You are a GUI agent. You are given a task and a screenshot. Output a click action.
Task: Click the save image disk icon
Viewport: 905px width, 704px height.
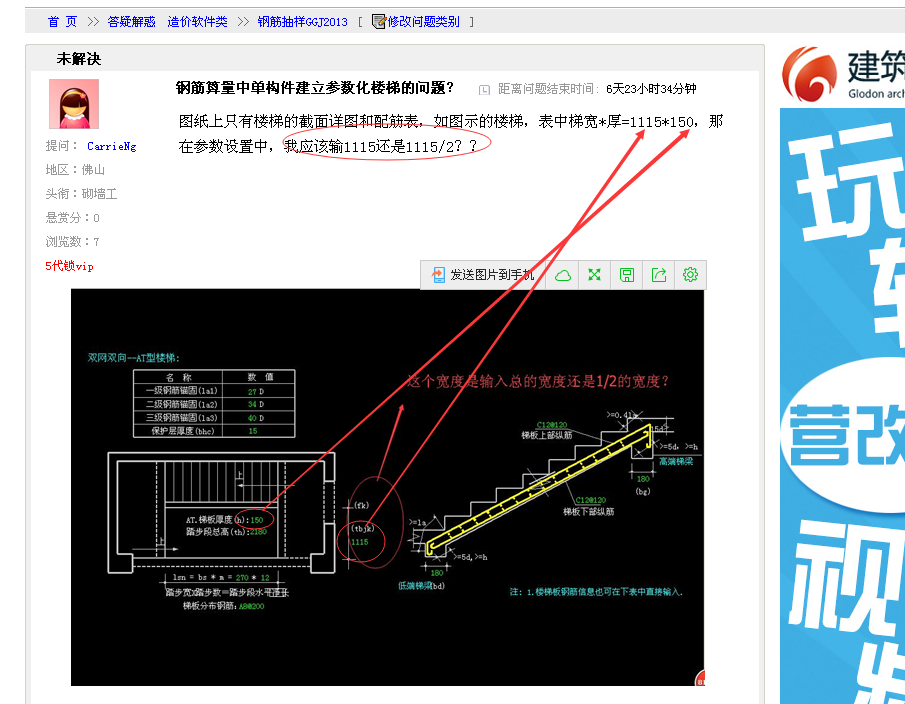tap(627, 275)
